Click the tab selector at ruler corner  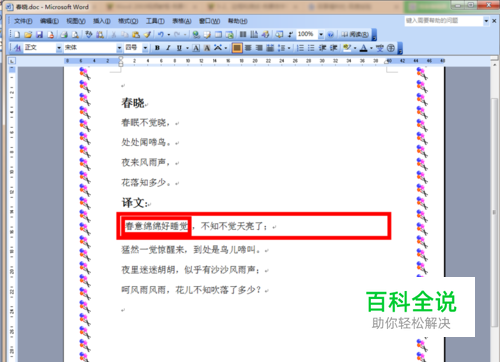(x=12, y=61)
